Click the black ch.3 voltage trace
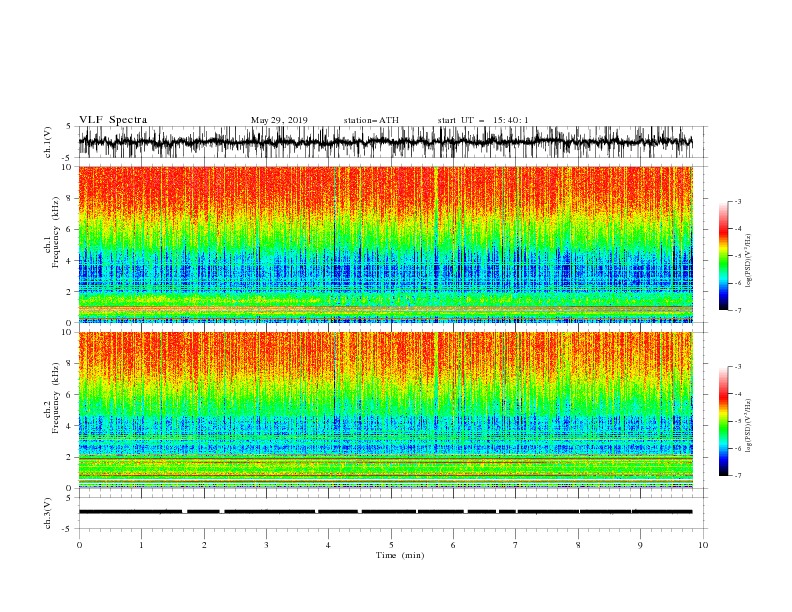The height and width of the screenshot is (612, 792). pos(385,512)
